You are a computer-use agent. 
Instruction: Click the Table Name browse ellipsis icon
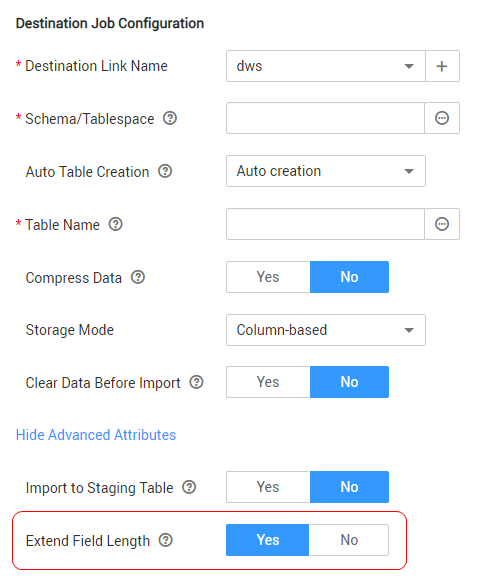pos(442,224)
